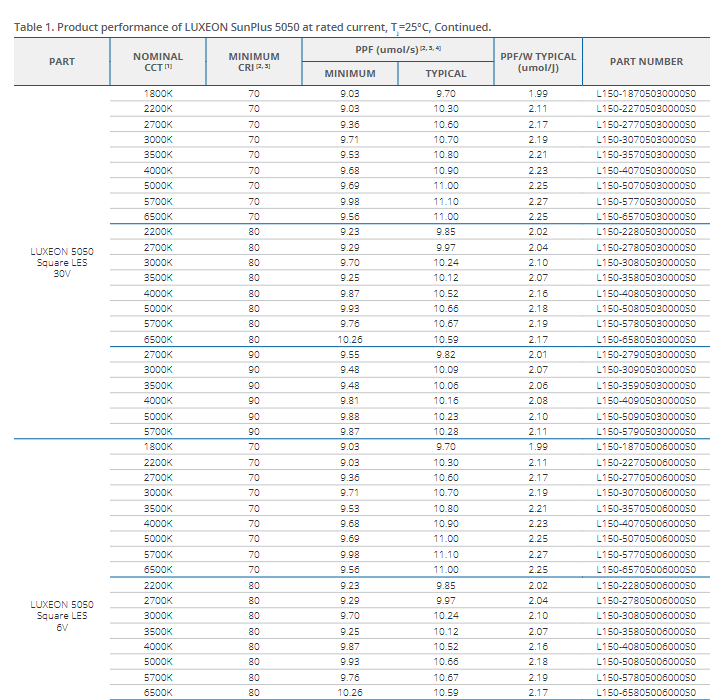The image size is (721, 700).
Task: Click PPF/W 1.99 in row L150-18705006000S0
Action: coord(538,447)
